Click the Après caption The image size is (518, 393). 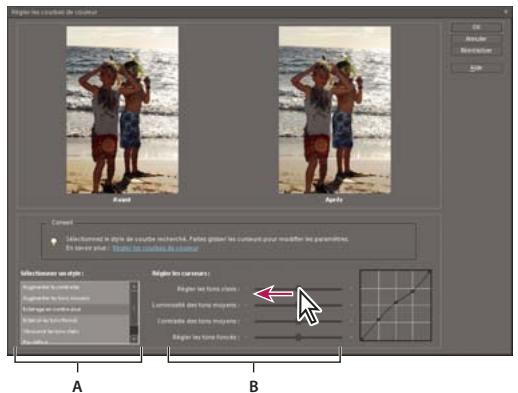point(334,200)
